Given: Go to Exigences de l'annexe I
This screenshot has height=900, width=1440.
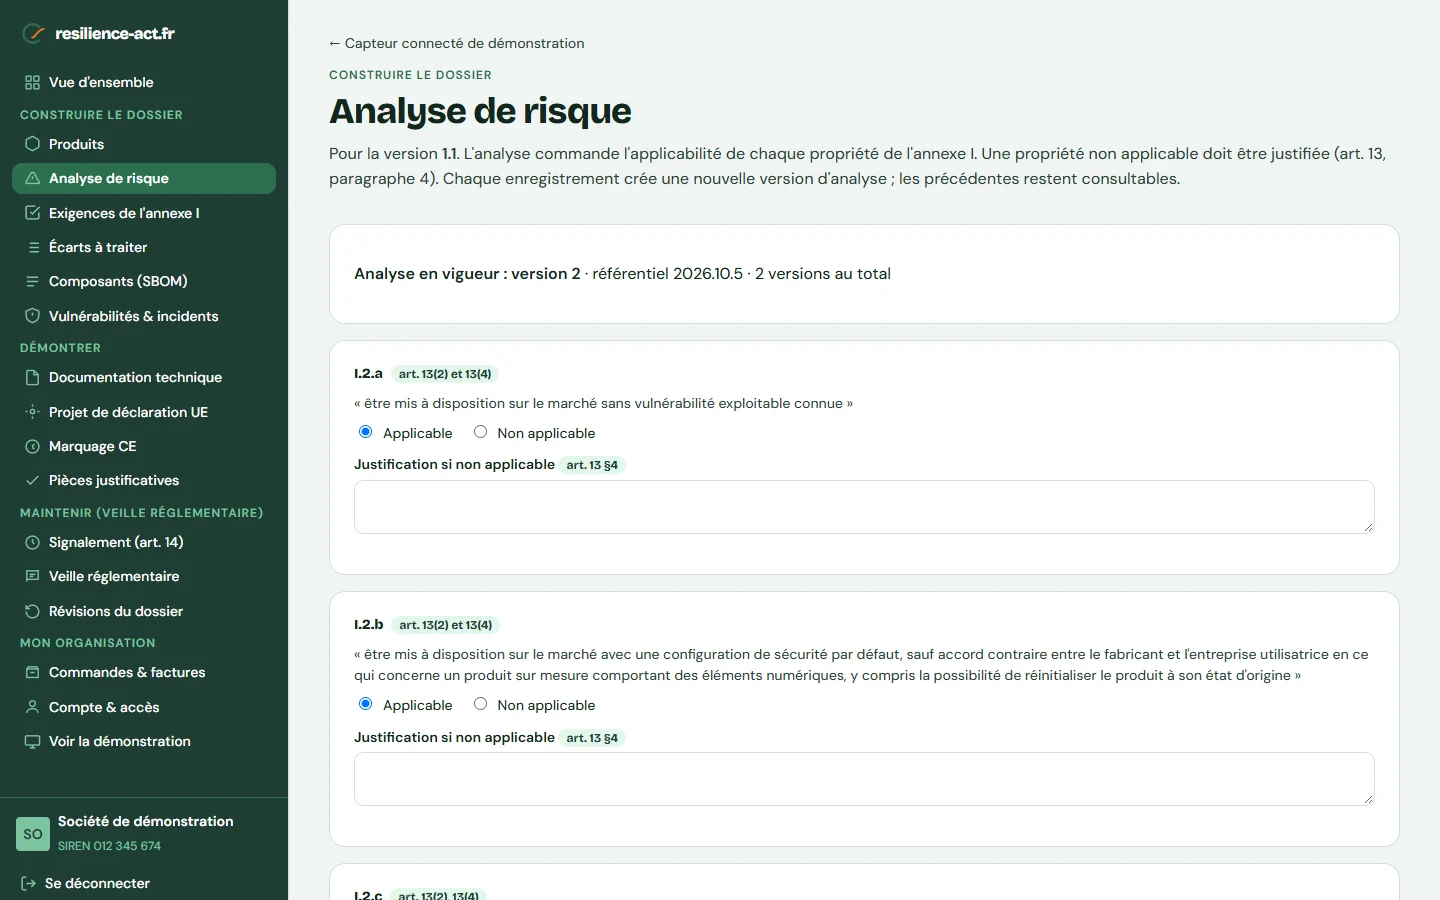Looking at the screenshot, I should click(144, 213).
